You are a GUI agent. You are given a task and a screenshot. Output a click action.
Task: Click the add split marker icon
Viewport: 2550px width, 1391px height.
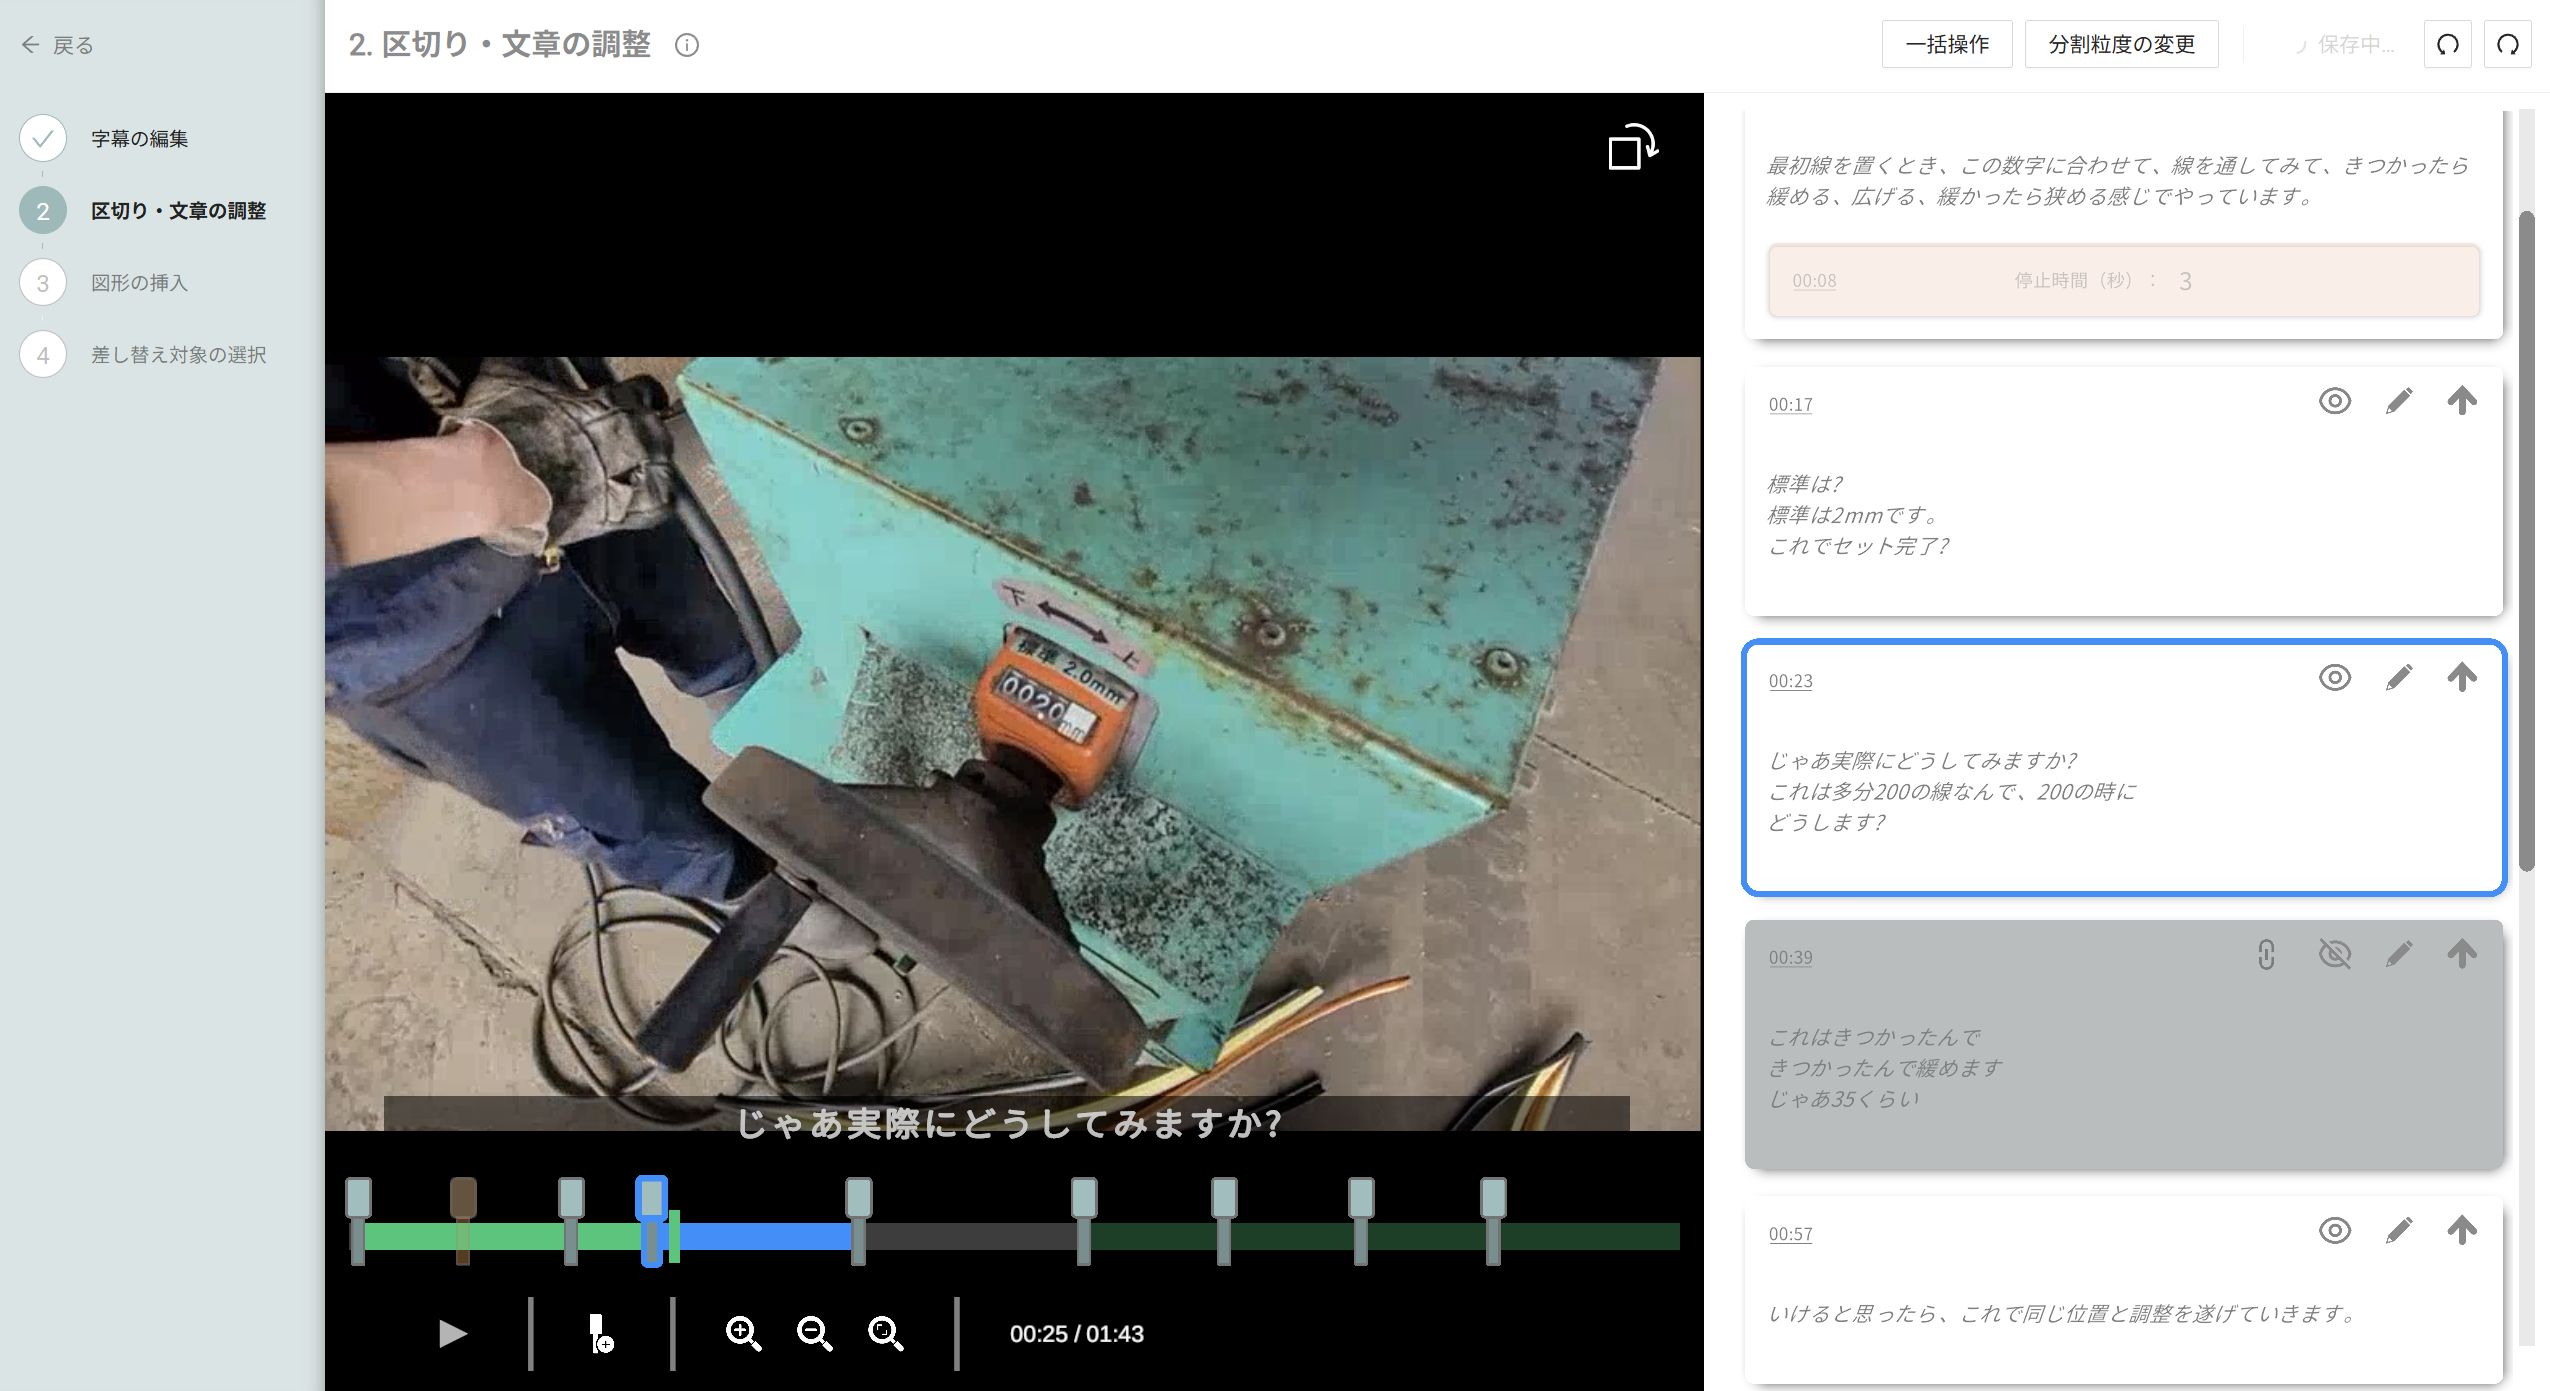point(600,1333)
